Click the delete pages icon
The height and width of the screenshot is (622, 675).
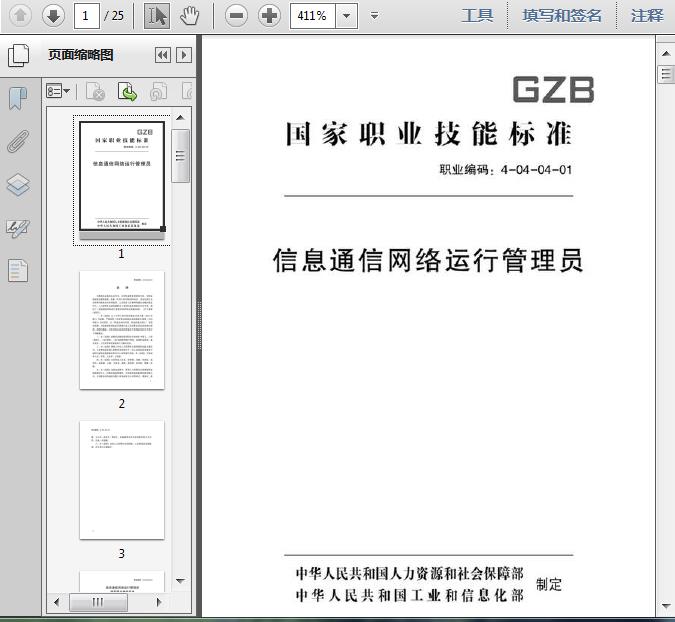coord(96,91)
